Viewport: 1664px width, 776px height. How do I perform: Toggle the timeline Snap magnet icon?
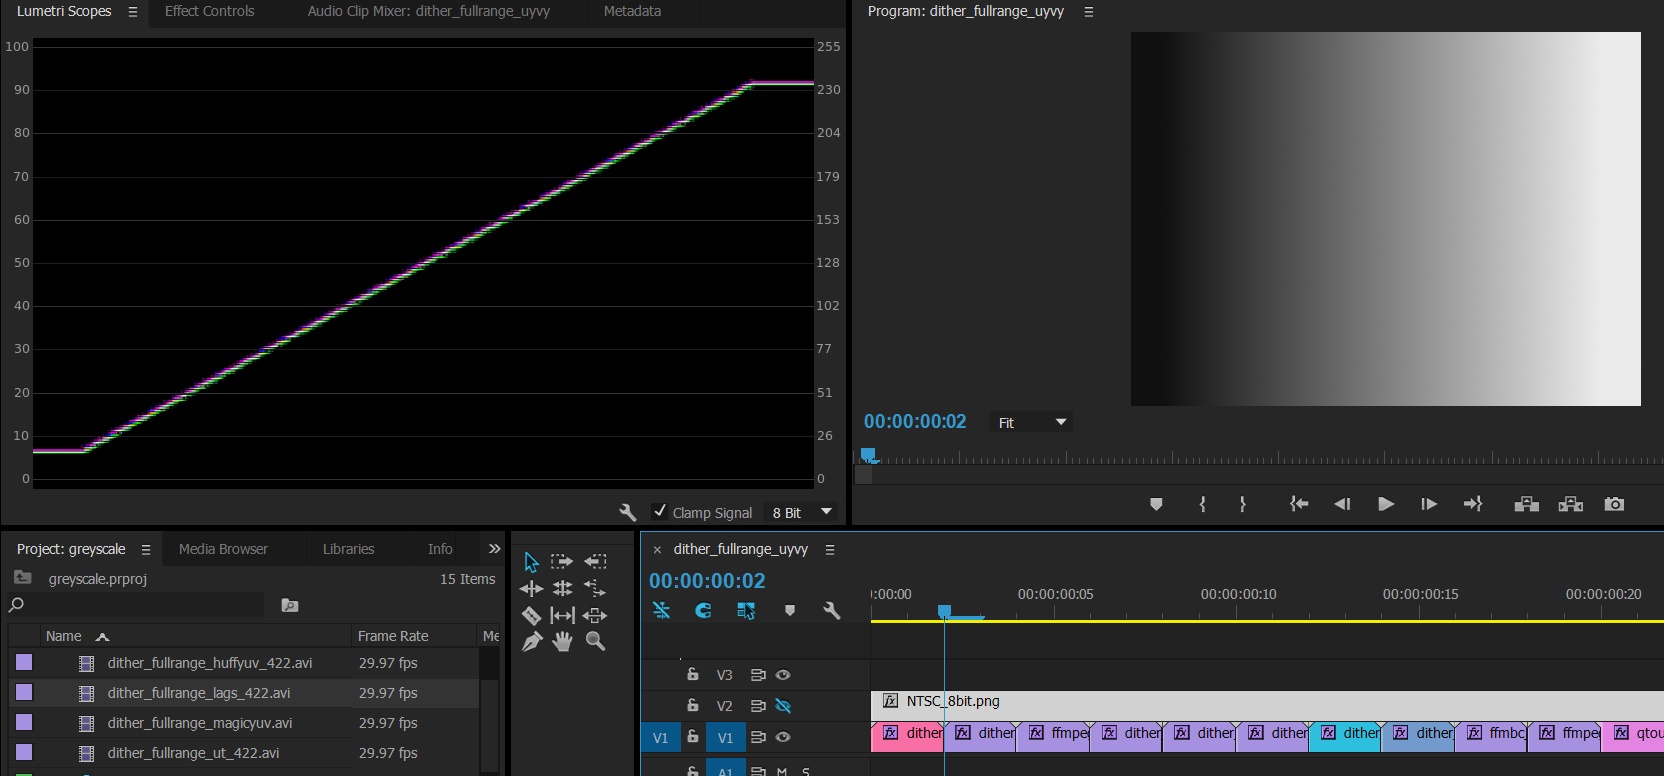(x=703, y=610)
